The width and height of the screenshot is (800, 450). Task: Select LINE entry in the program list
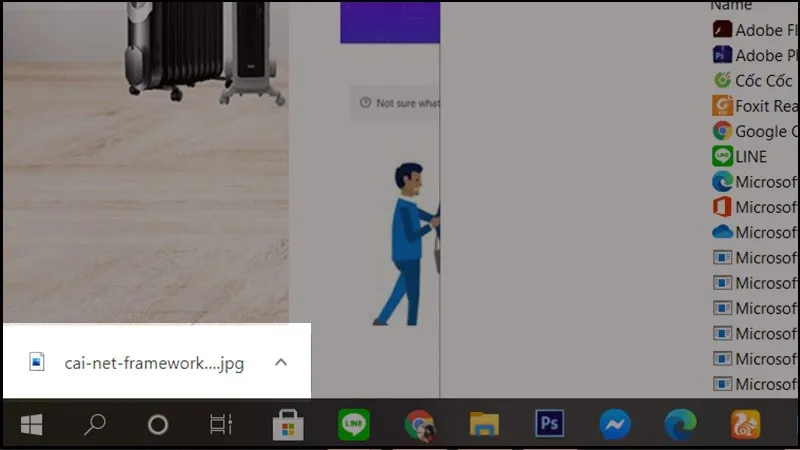tap(751, 156)
